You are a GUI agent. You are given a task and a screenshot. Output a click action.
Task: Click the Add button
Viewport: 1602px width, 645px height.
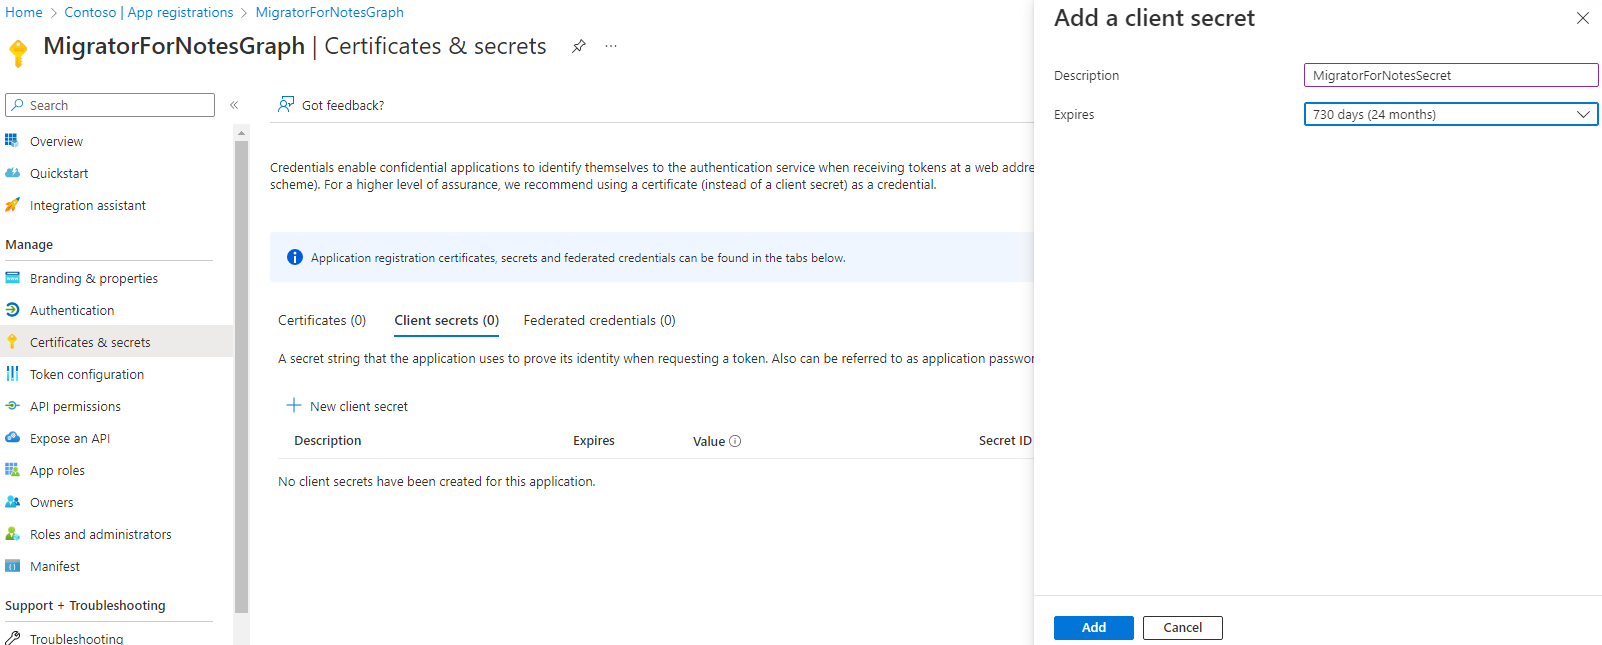[x=1093, y=627]
